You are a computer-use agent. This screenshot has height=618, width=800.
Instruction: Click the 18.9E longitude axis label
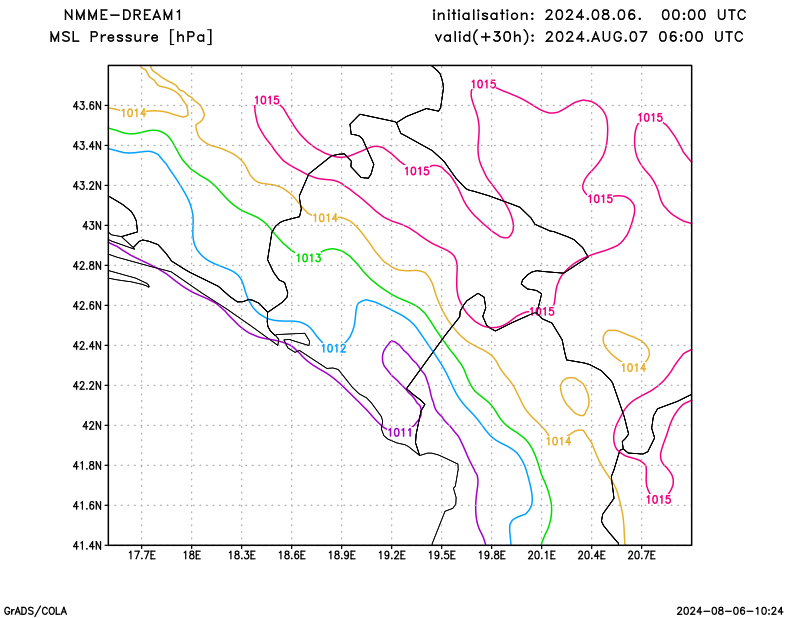click(342, 555)
